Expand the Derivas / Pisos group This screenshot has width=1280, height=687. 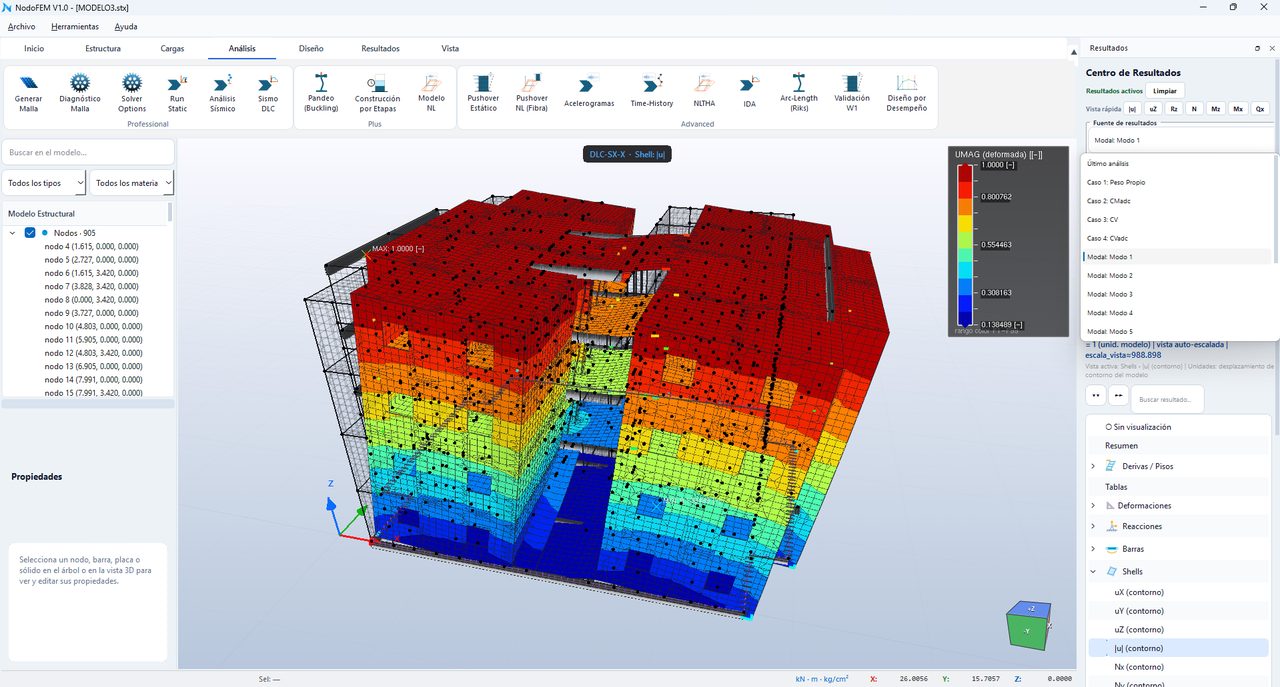[1093, 466]
